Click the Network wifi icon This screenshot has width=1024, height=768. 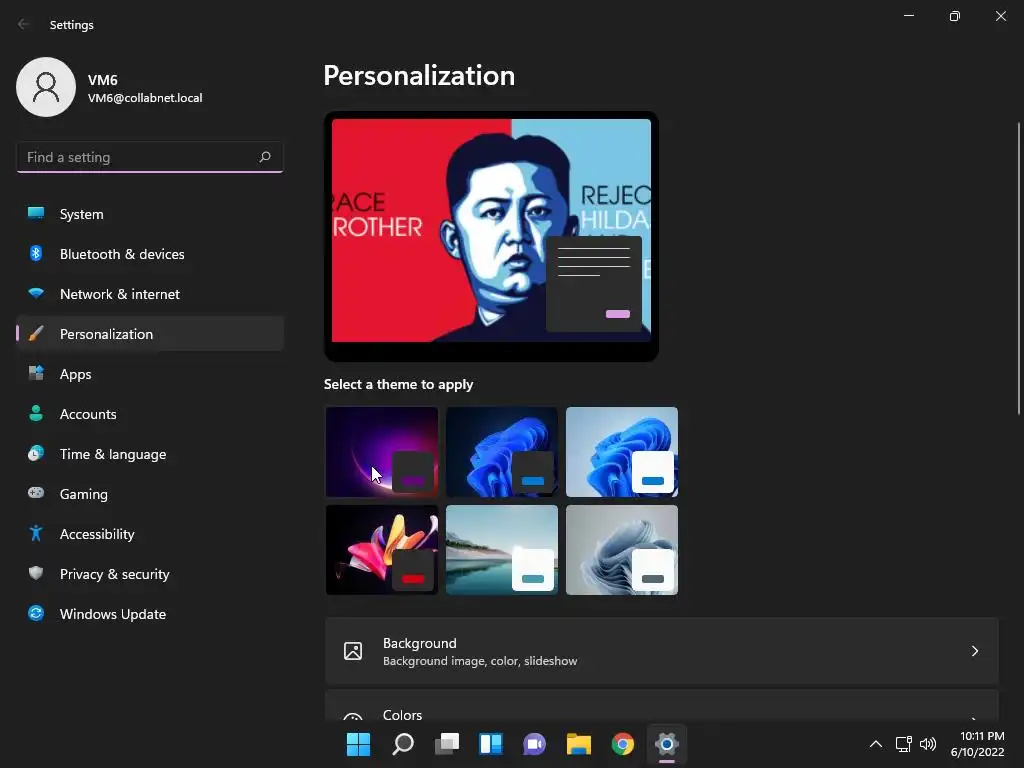[36, 293]
